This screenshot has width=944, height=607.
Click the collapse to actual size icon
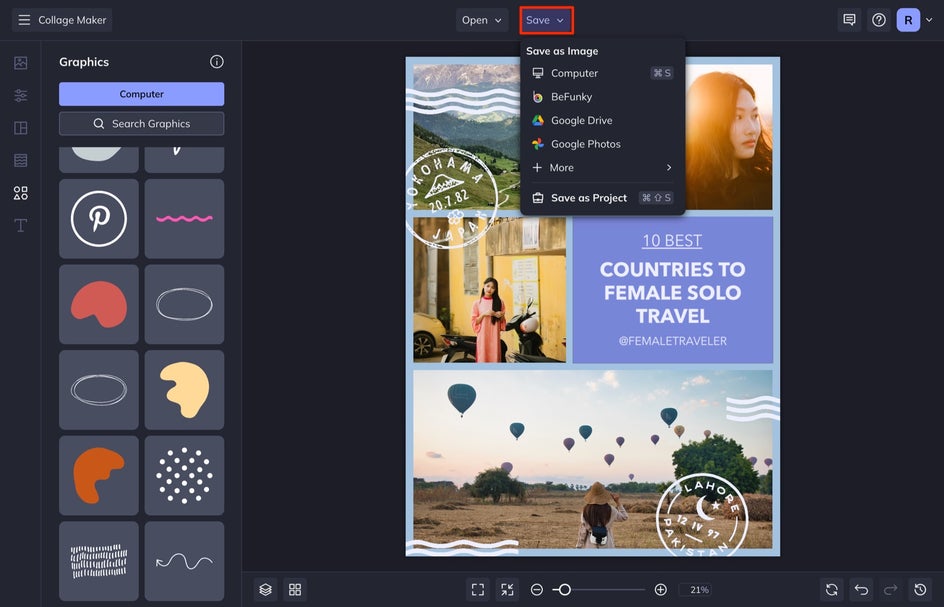pyautogui.click(x=508, y=590)
